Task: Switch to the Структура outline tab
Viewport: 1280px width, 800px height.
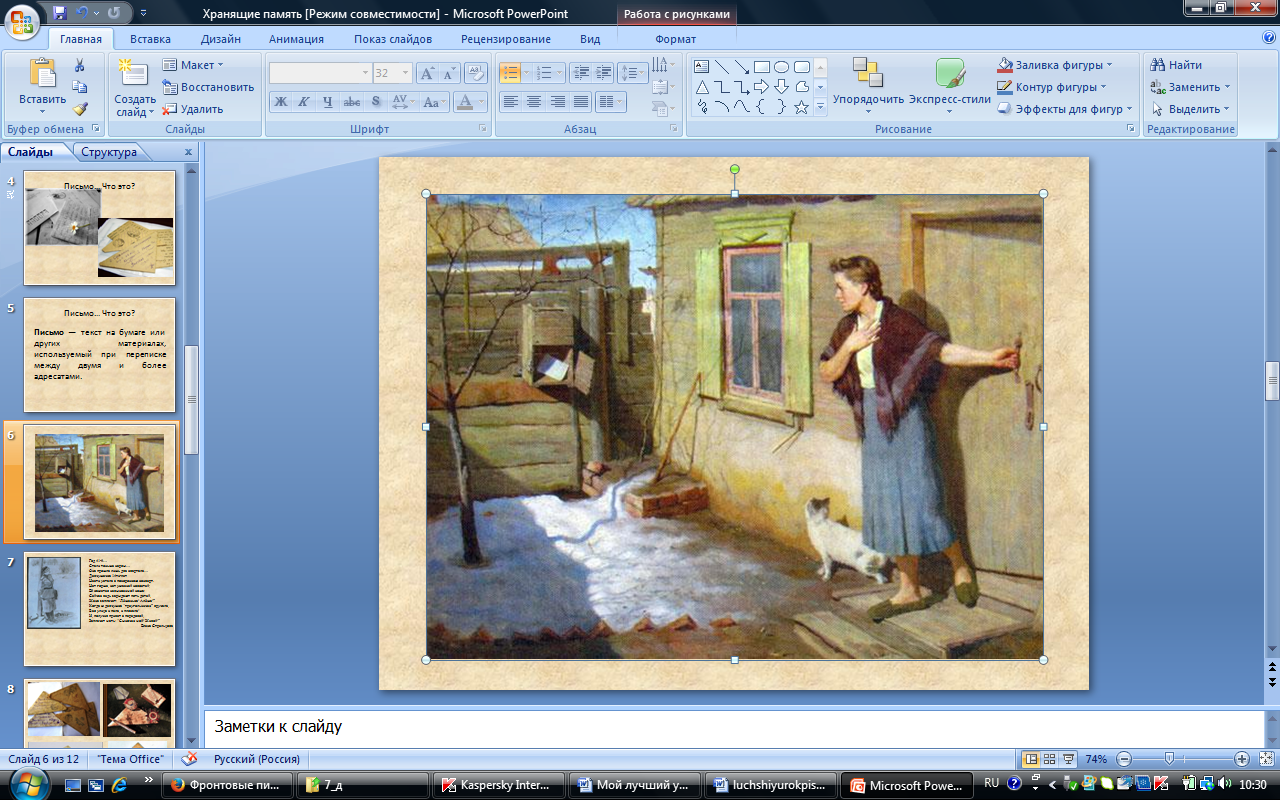Action: [x=109, y=152]
